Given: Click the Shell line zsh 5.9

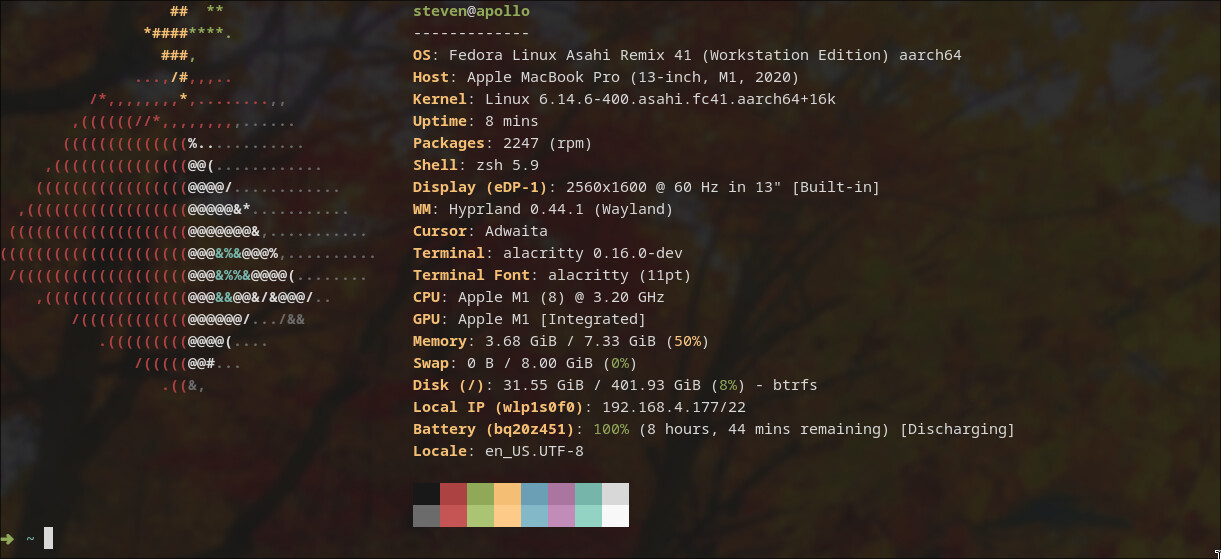Looking at the screenshot, I should coord(476,165).
